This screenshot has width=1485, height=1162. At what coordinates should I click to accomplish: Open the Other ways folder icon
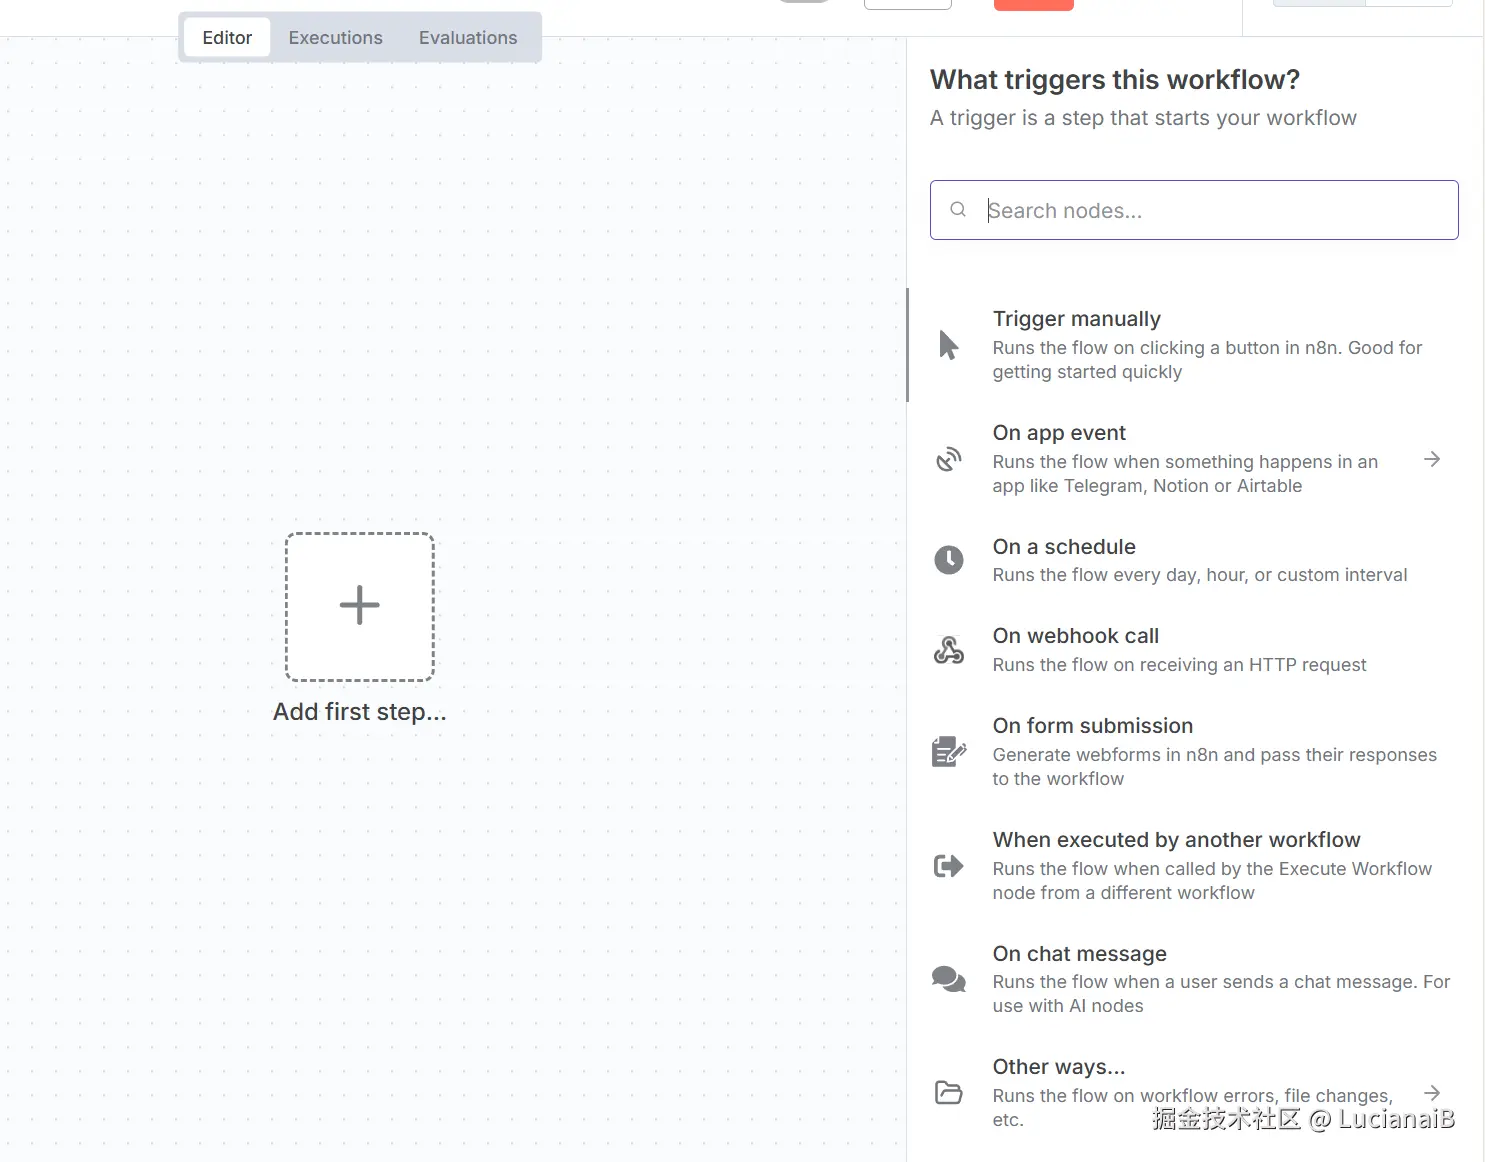coord(948,1092)
